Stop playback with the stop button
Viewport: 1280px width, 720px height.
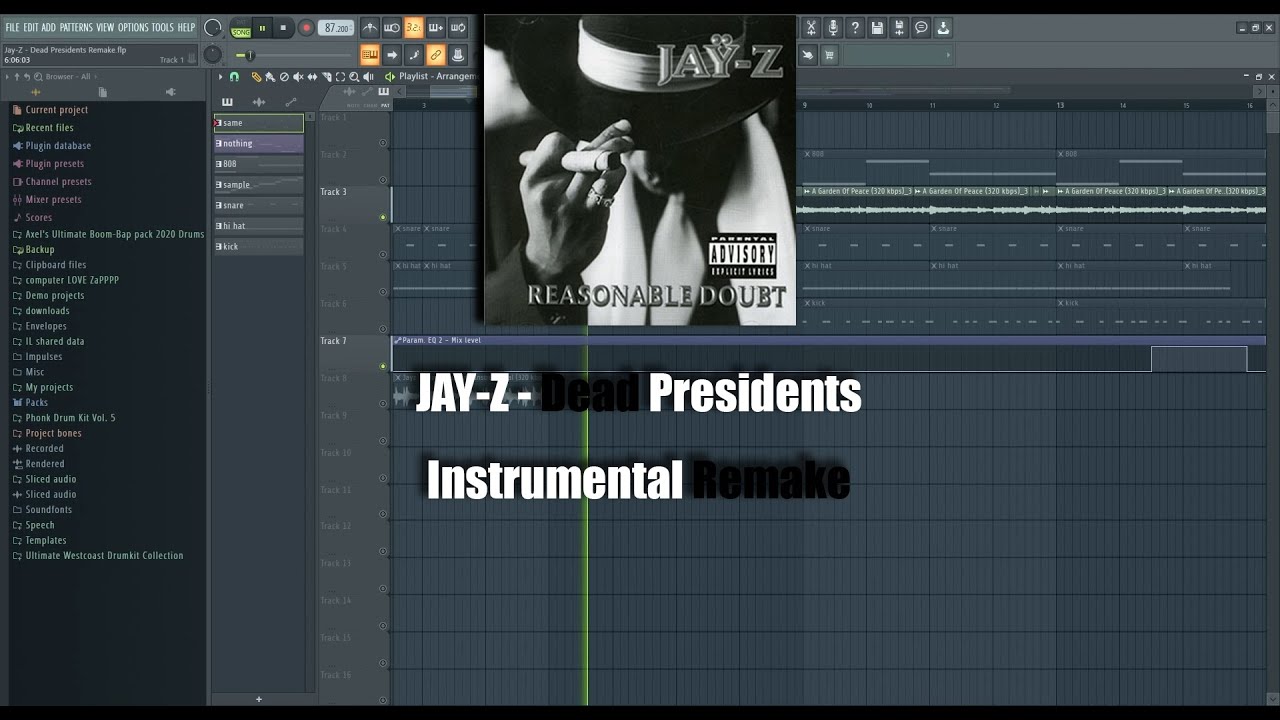(283, 28)
